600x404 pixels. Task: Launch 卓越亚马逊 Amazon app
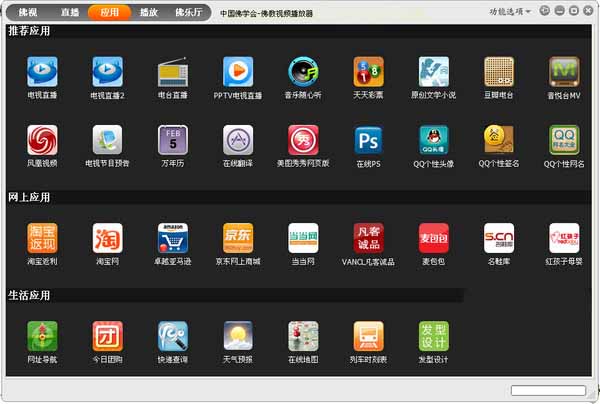[173, 238]
